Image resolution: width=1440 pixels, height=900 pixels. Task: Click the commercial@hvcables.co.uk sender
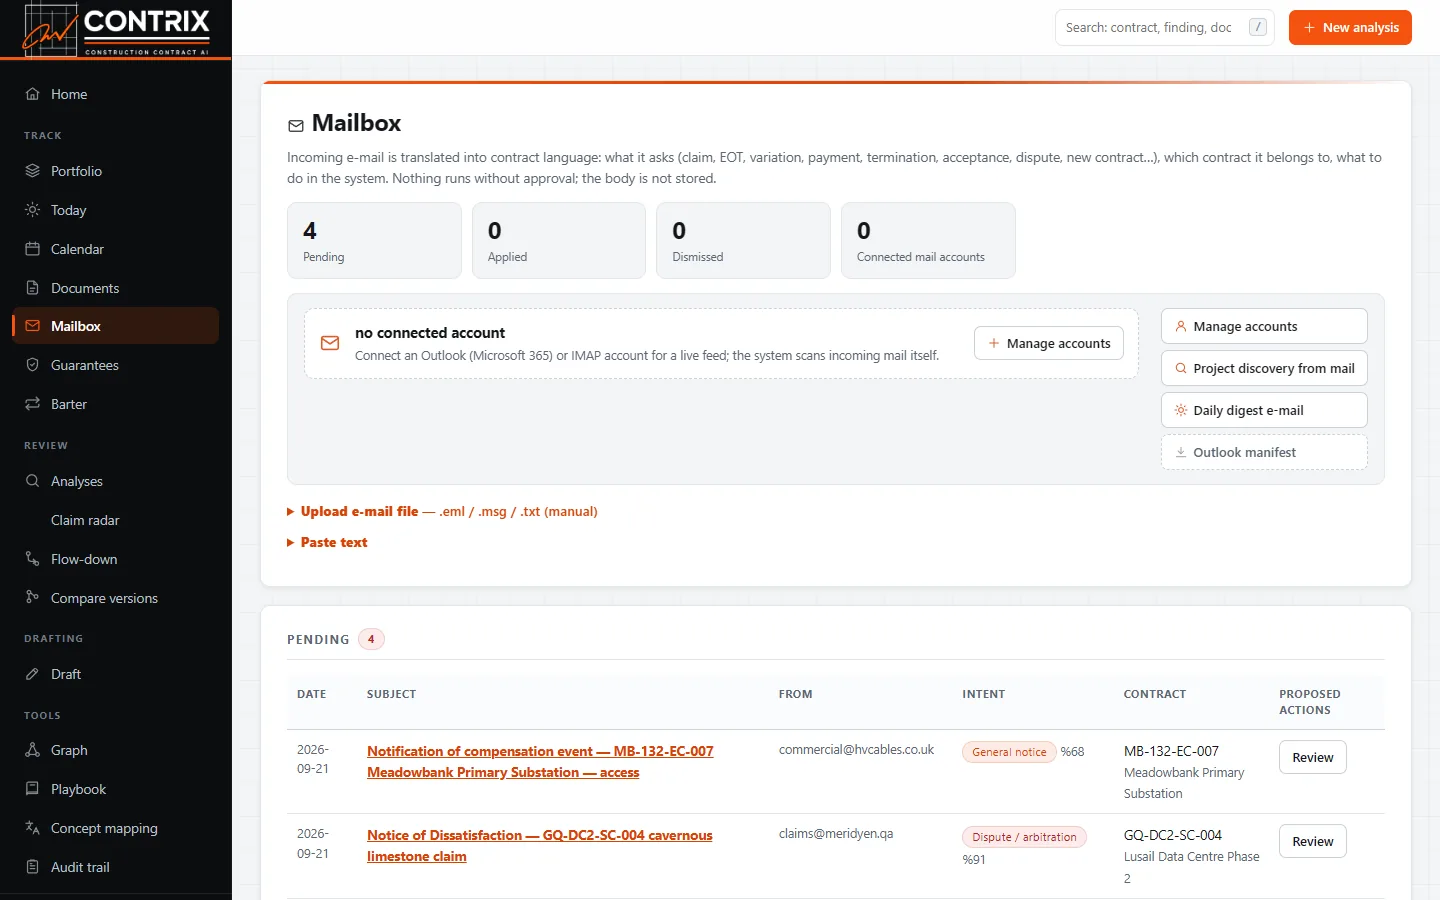pos(856,749)
